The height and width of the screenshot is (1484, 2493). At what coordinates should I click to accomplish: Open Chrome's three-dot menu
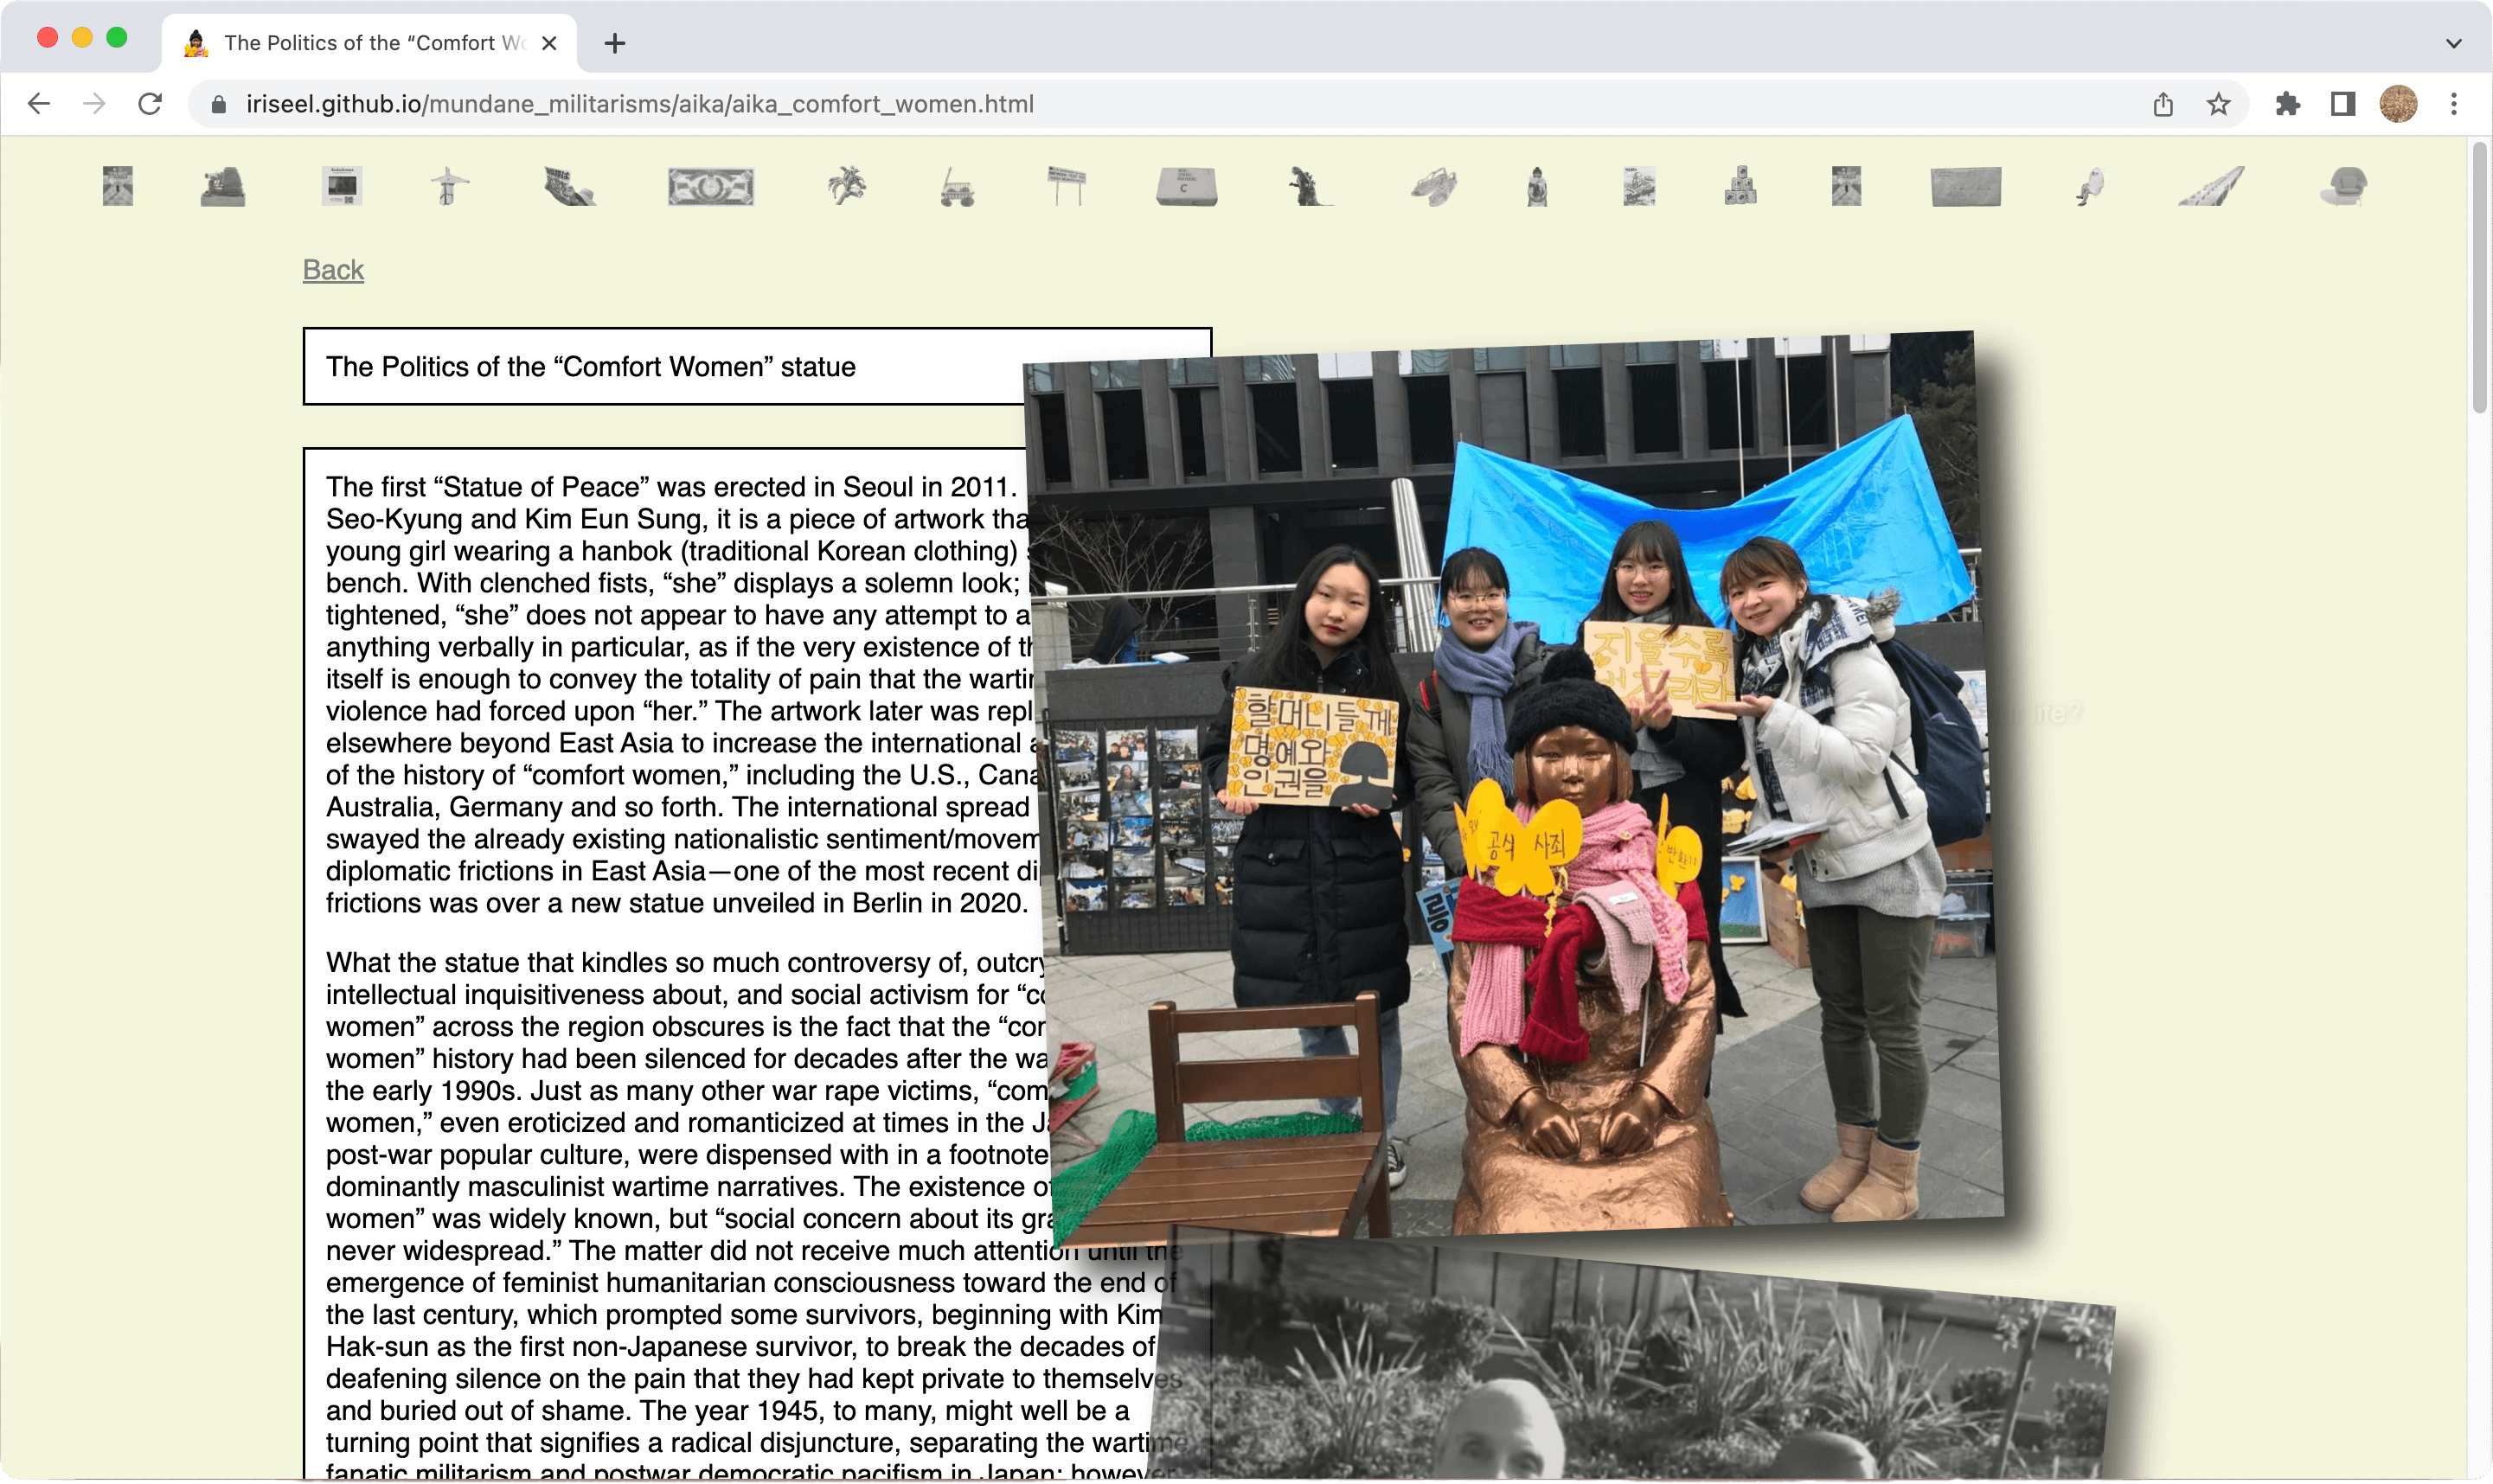tap(2453, 104)
